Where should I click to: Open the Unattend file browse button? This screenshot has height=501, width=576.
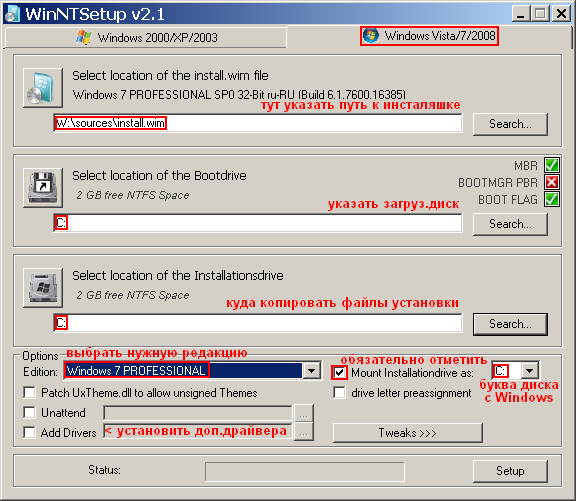[x=303, y=413]
